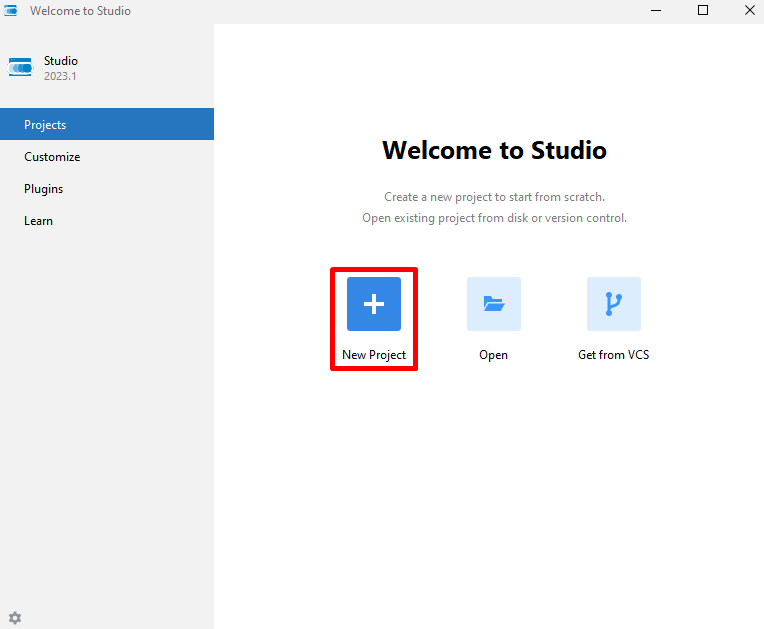Click the Studio logo in the sidebar
The width and height of the screenshot is (764, 629).
[x=21, y=68]
